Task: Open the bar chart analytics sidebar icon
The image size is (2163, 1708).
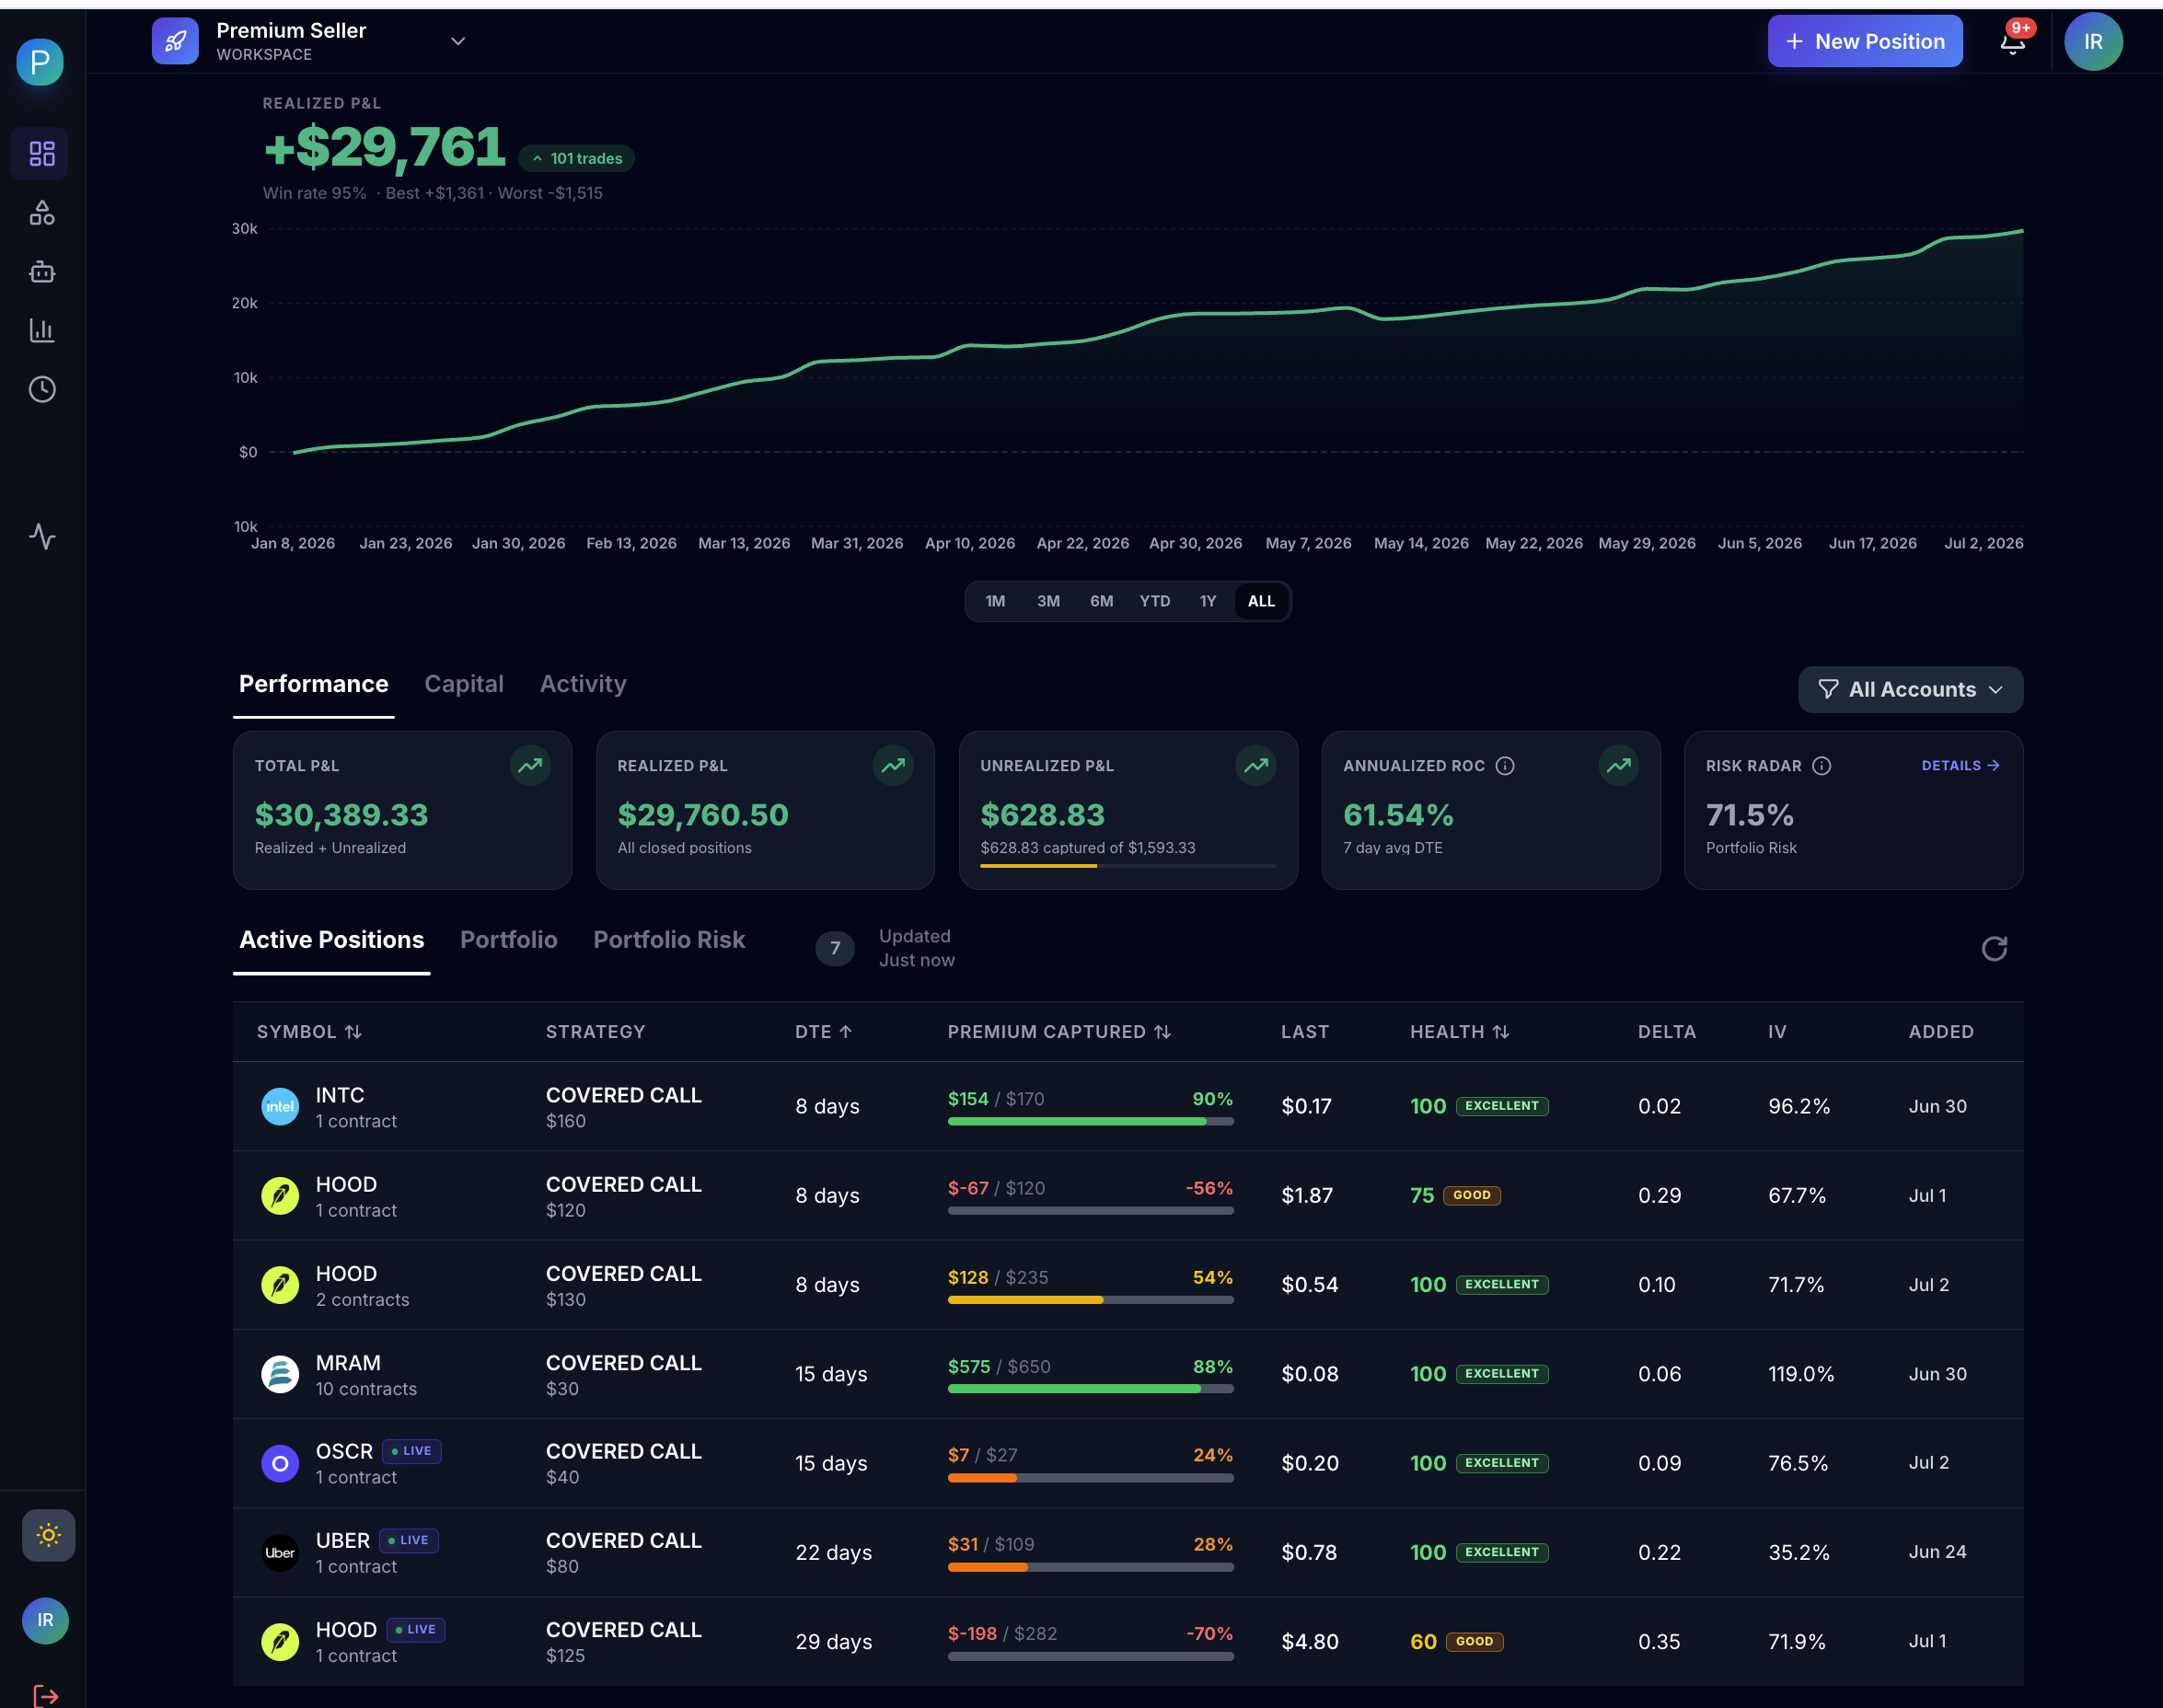Action: (41, 330)
